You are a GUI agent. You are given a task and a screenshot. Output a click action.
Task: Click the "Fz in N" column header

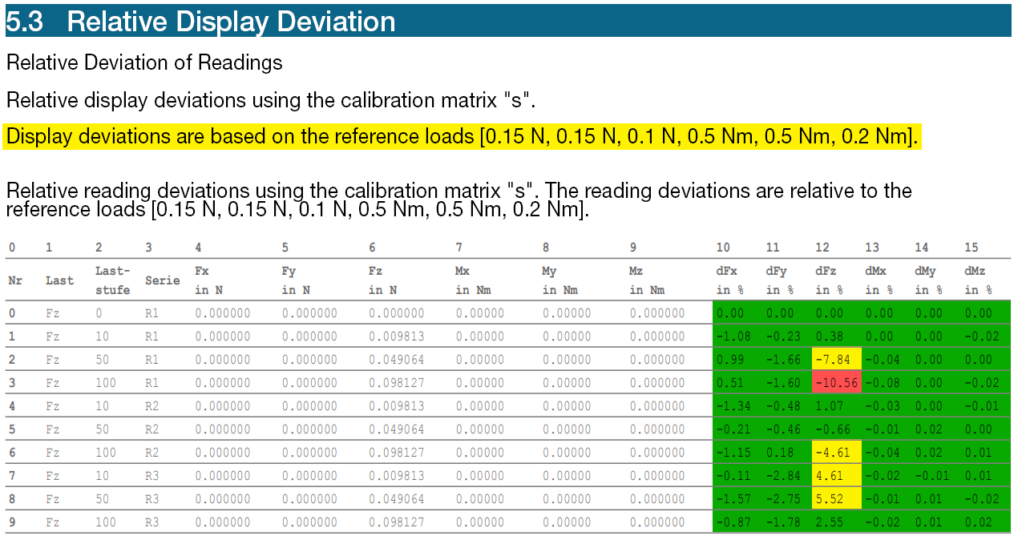coord(382,281)
